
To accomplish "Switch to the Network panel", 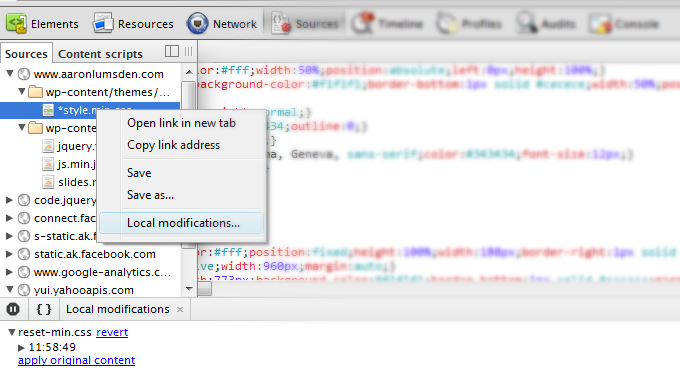I will click(x=222, y=24).
